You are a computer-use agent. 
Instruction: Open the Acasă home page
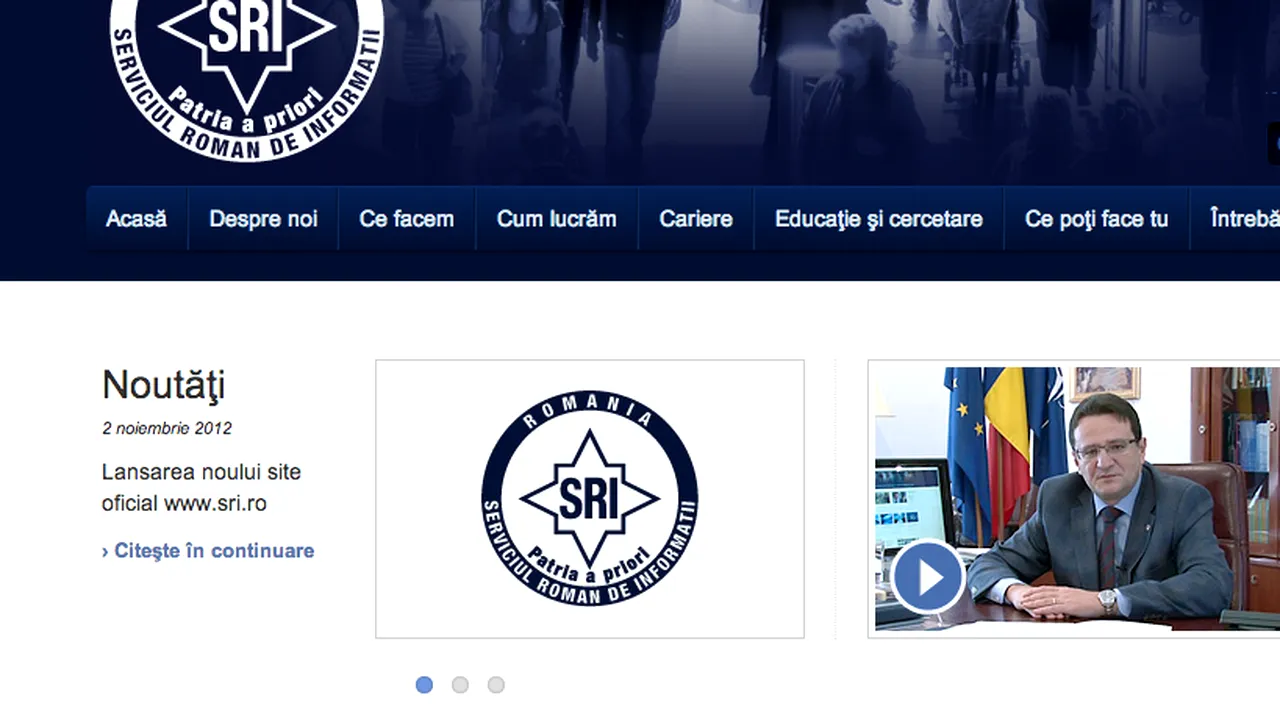136,219
